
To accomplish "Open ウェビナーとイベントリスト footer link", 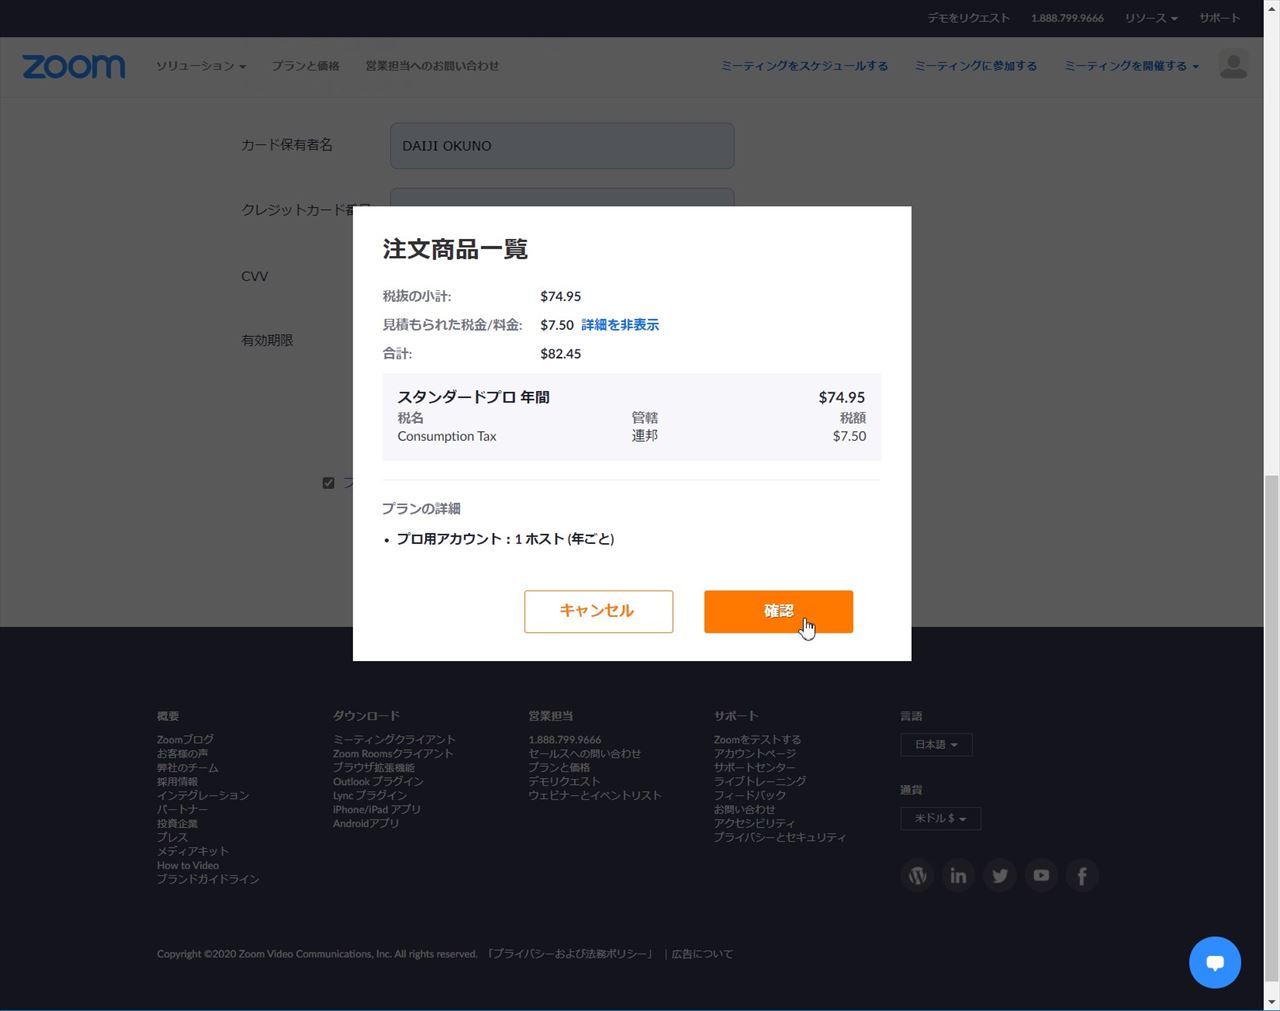I will click(x=595, y=796).
